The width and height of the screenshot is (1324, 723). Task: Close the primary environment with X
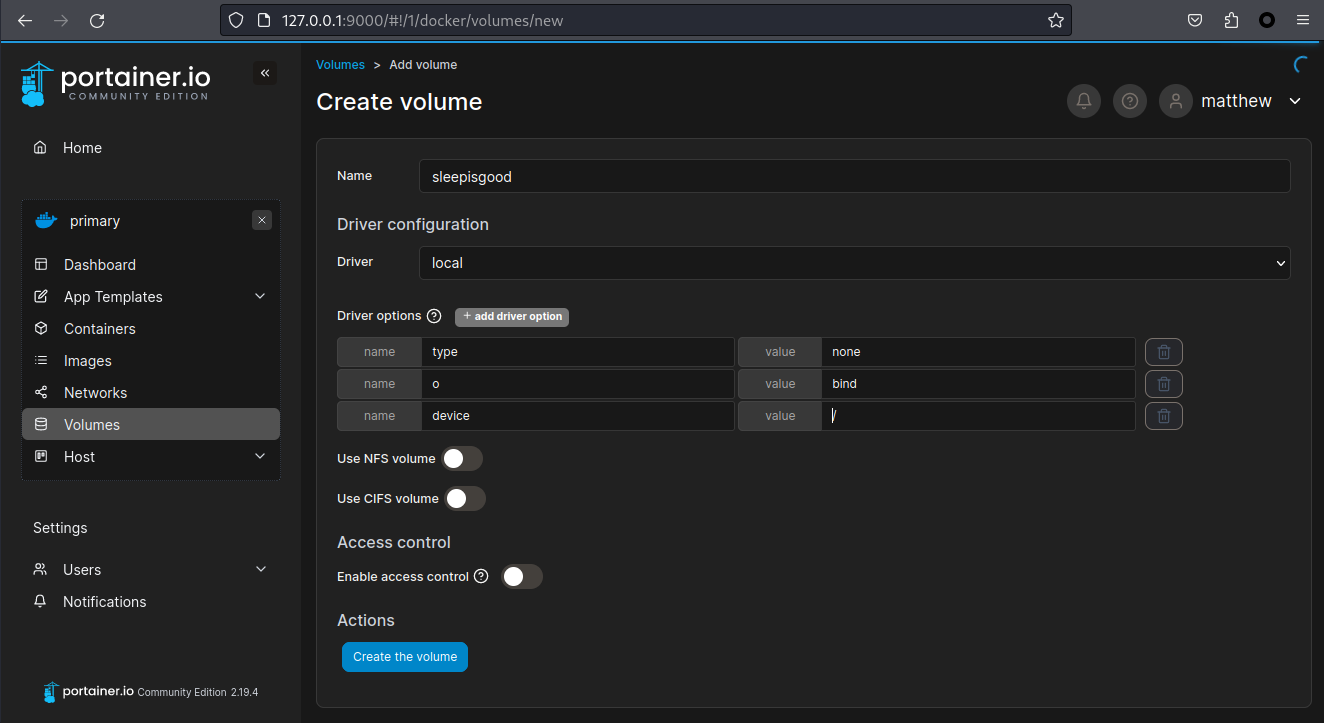pyautogui.click(x=262, y=220)
